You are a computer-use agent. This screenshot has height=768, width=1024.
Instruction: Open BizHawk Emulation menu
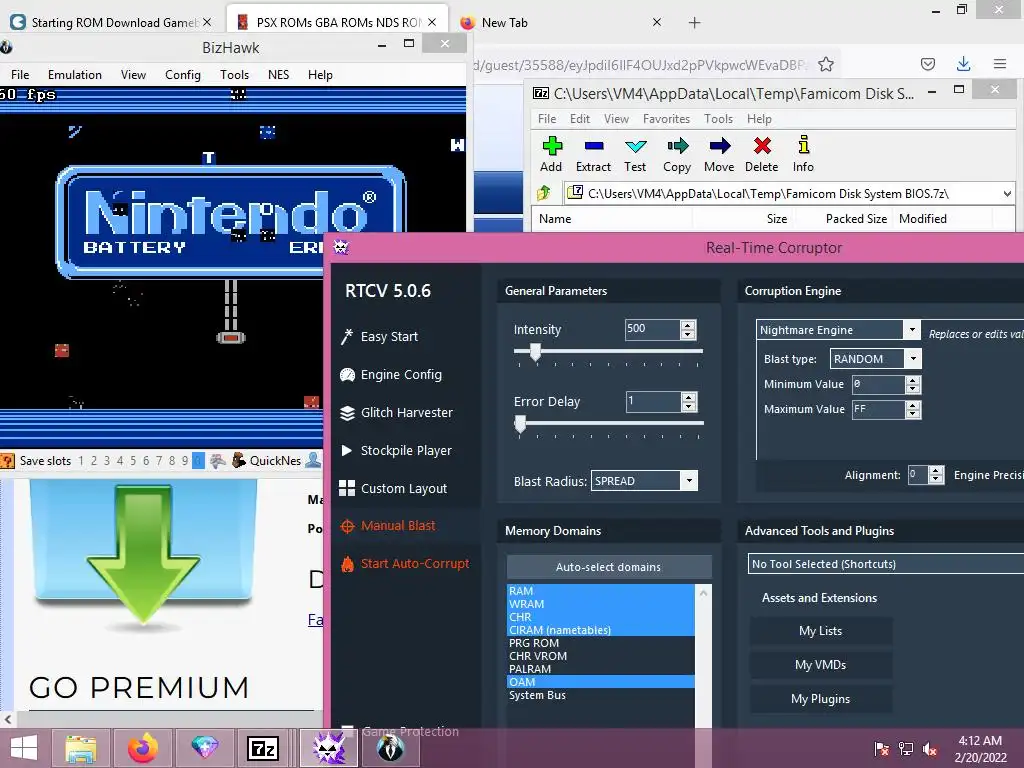[x=74, y=74]
